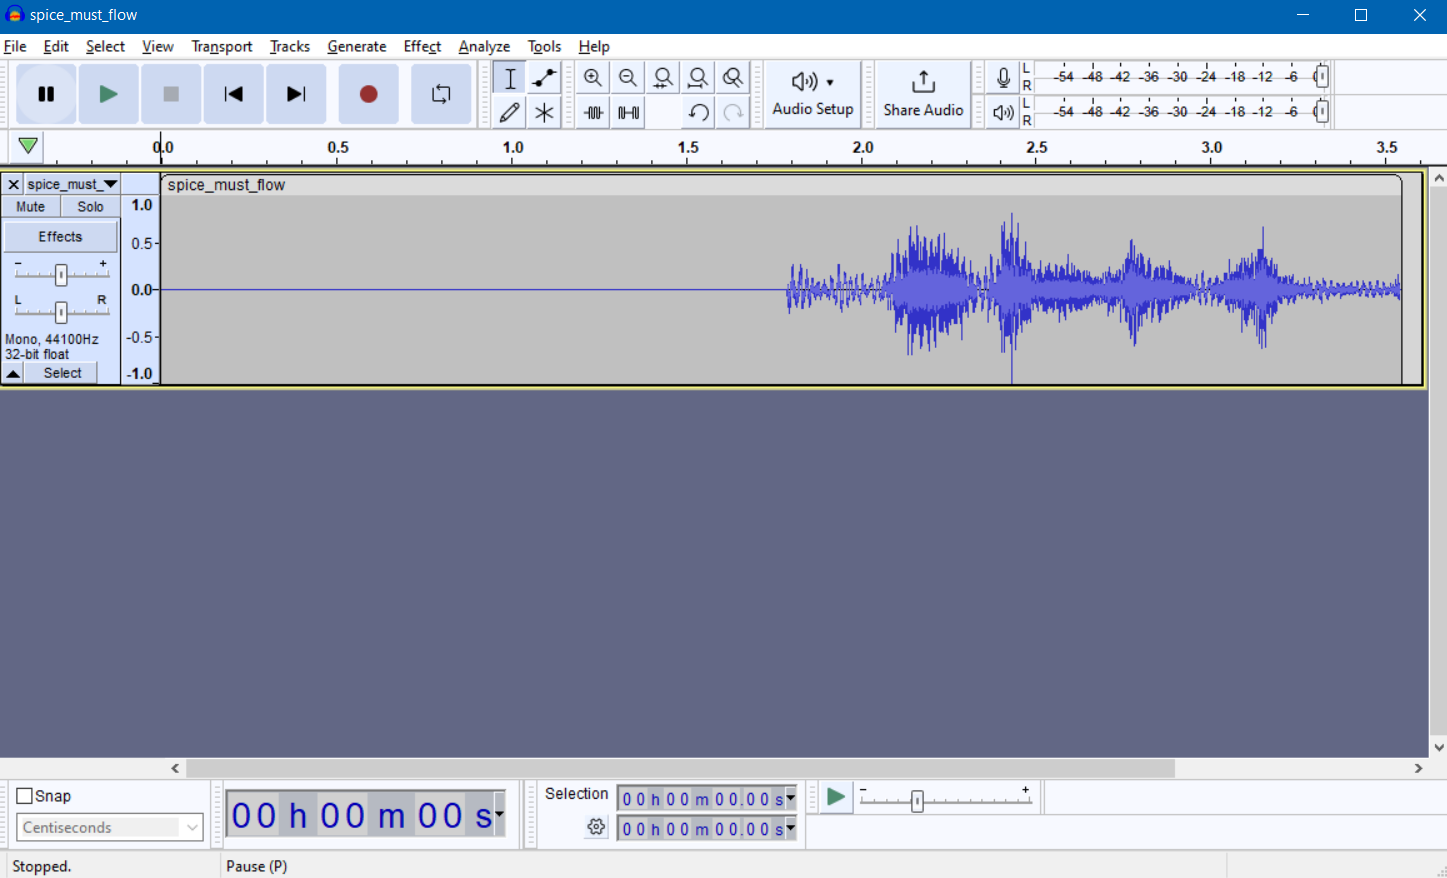Screen dimensions: 1447x878
Task: Mute the spice_must_flow track
Action: click(x=30, y=206)
